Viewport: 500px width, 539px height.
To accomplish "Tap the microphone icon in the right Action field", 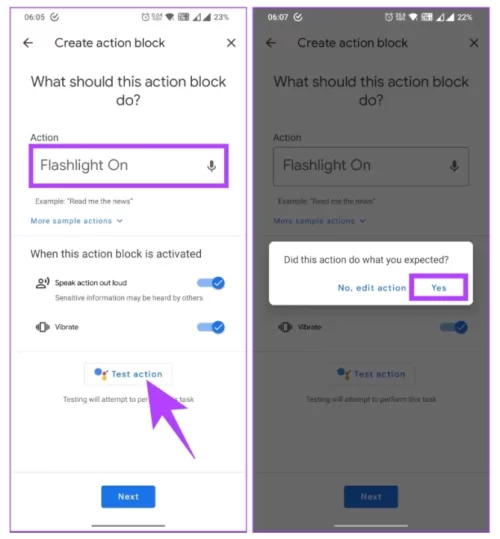I will tap(454, 166).
